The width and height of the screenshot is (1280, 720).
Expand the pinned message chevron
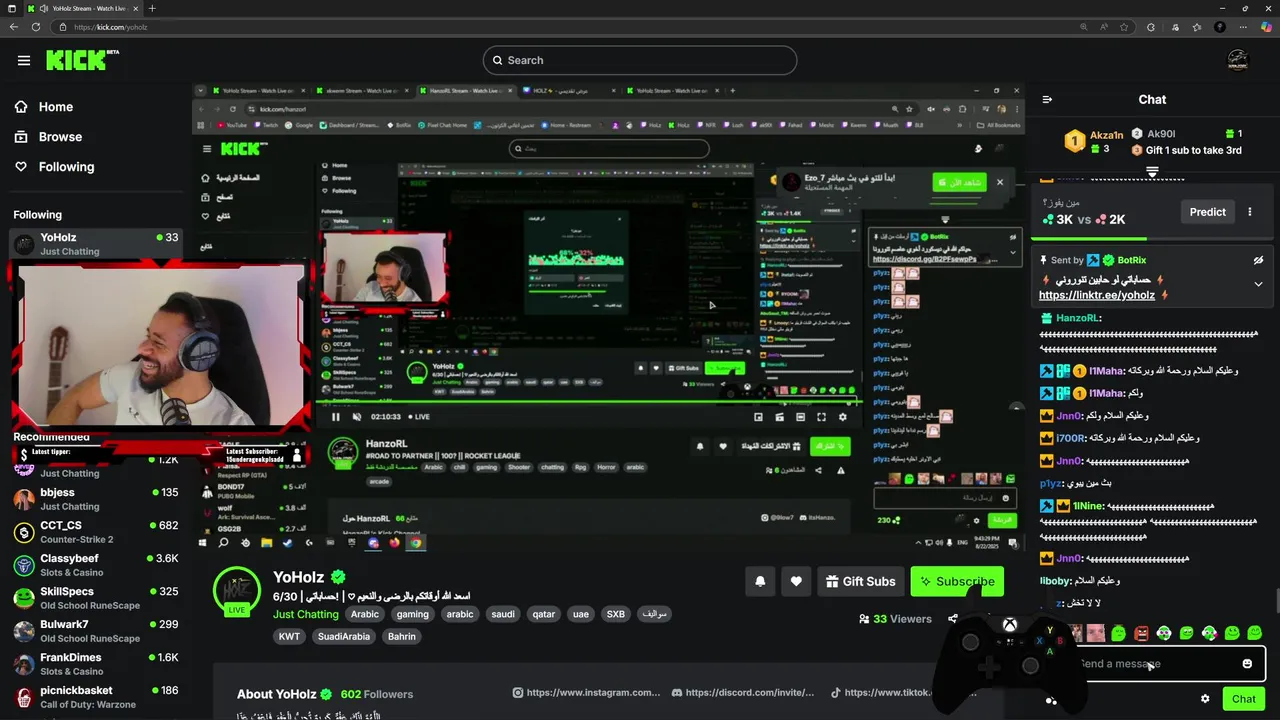1259,284
